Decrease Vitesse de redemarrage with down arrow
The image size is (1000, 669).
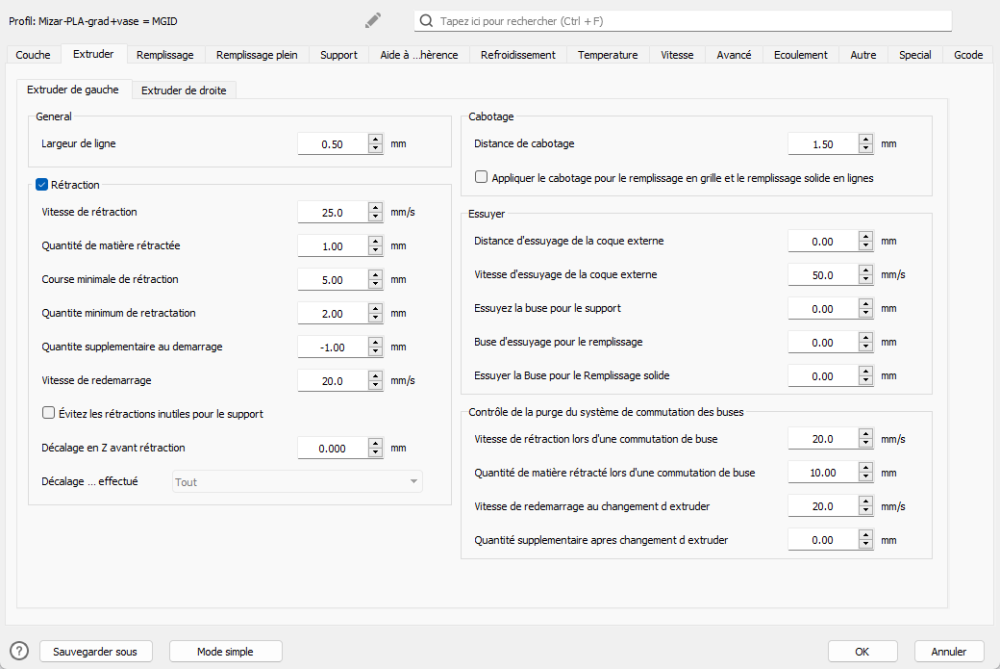click(376, 386)
